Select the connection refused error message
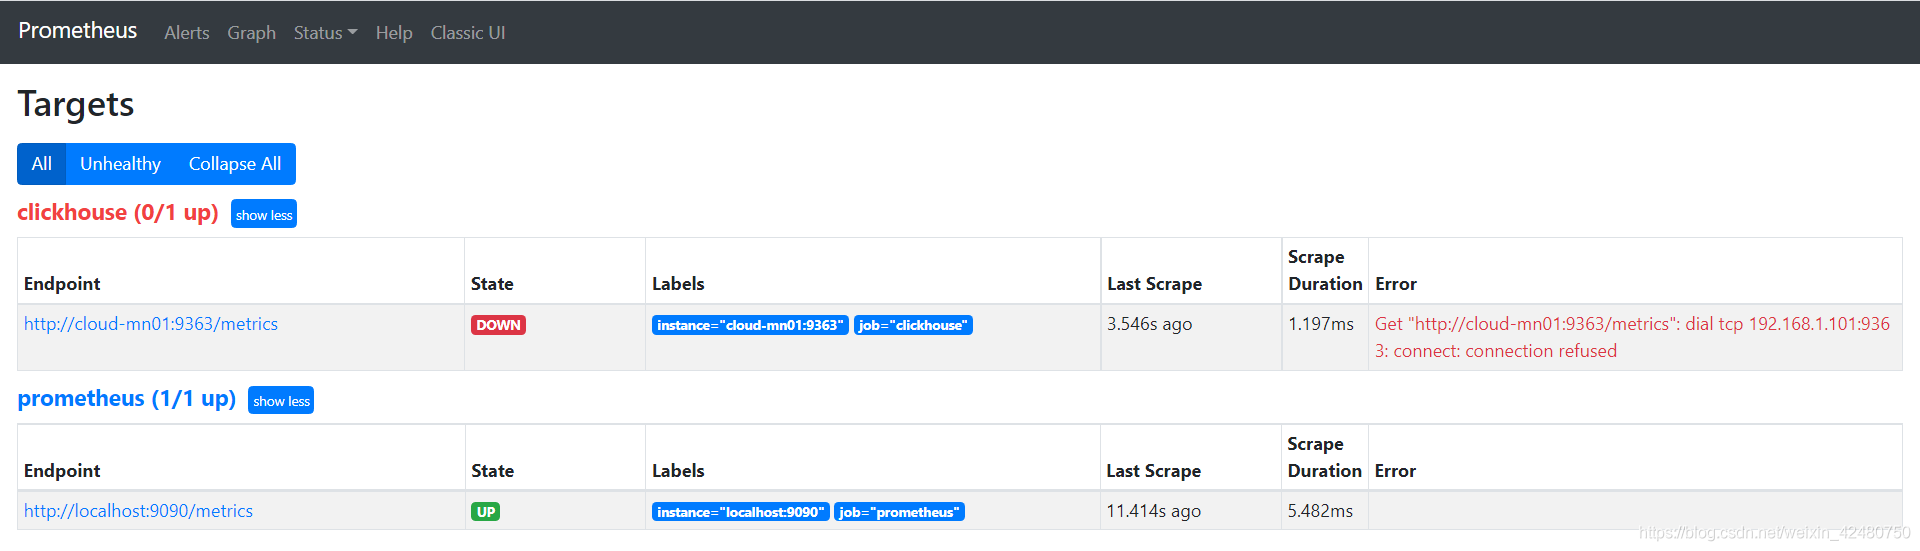 coord(1632,337)
